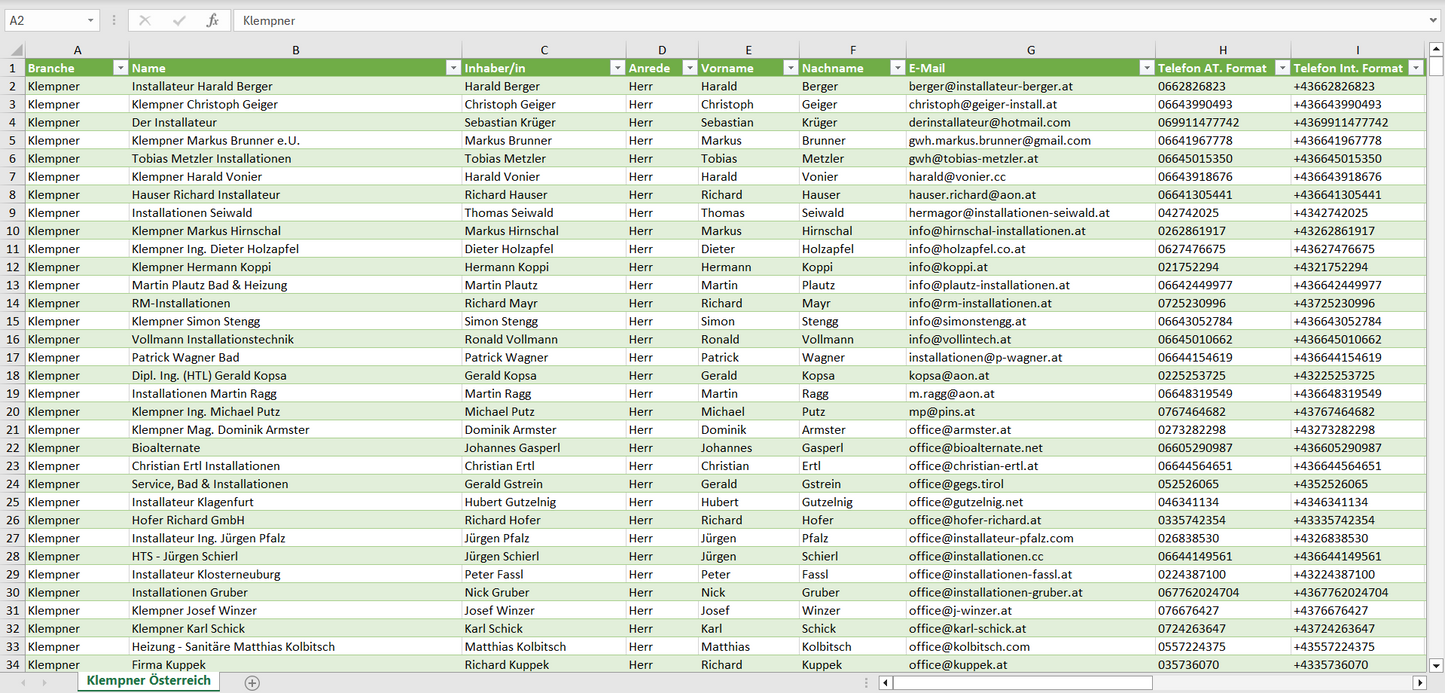
Task: Open the Branche column filter dropdown
Action: 120,68
